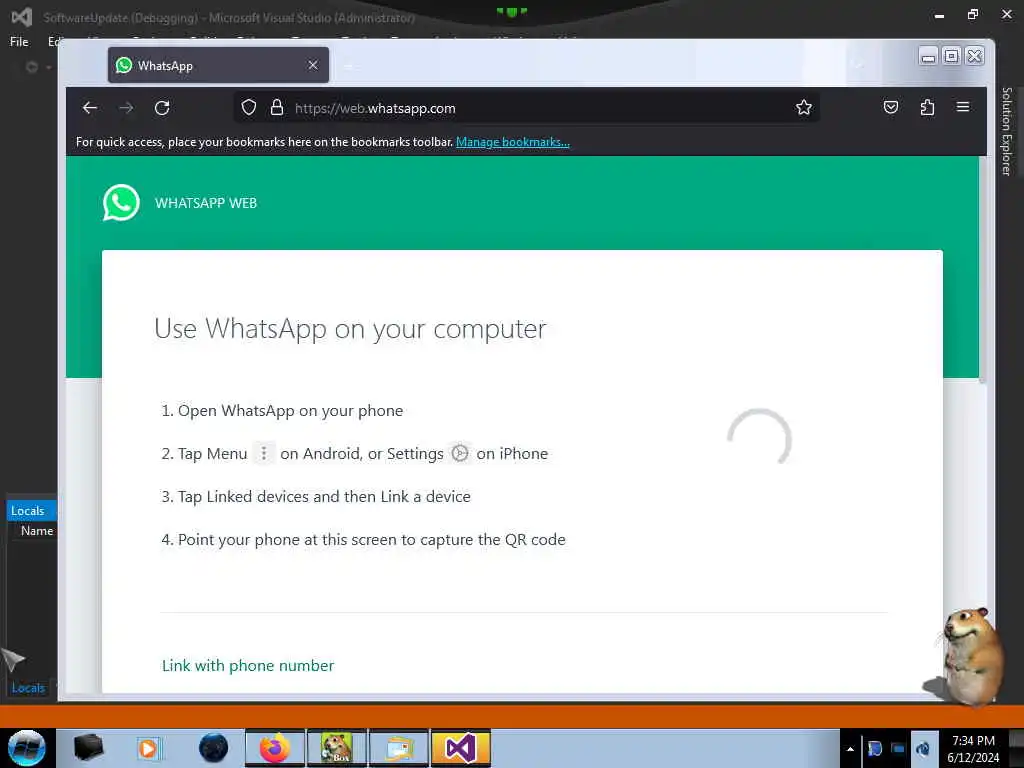The width and height of the screenshot is (1024, 768).
Task: Close the WhatsApp browser tab
Action: point(313,65)
